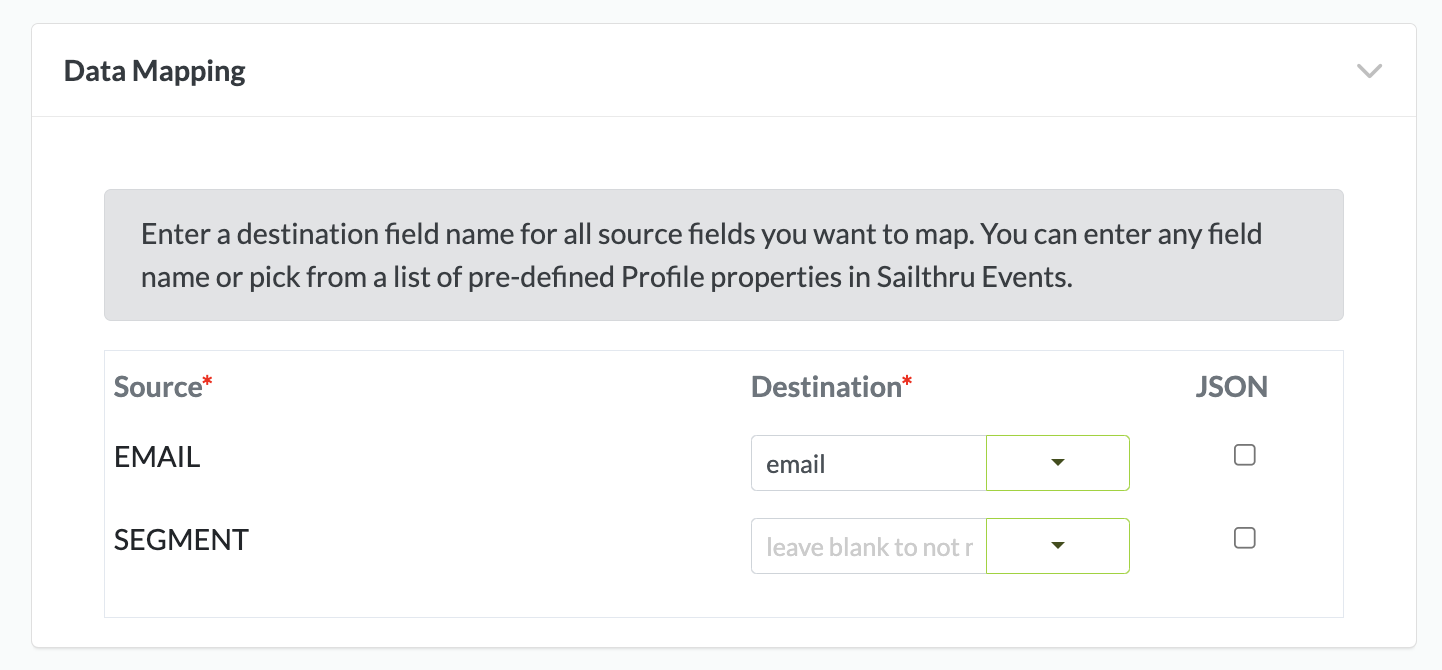
Task: Select the SEGMENT source field label
Action: [x=181, y=540]
